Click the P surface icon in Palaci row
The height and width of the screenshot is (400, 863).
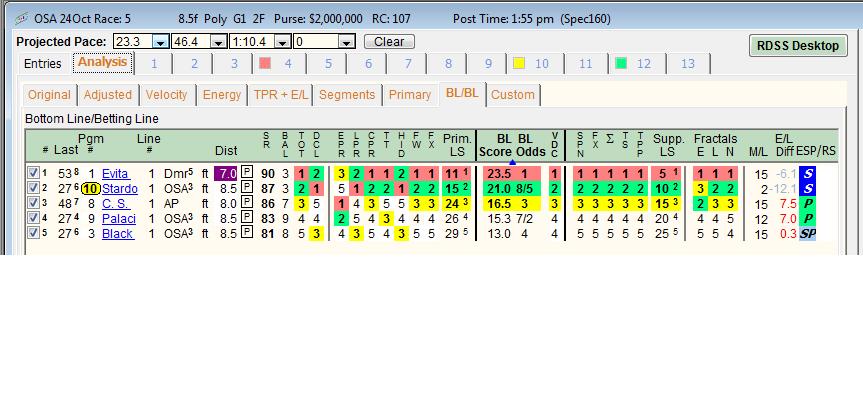(x=247, y=218)
